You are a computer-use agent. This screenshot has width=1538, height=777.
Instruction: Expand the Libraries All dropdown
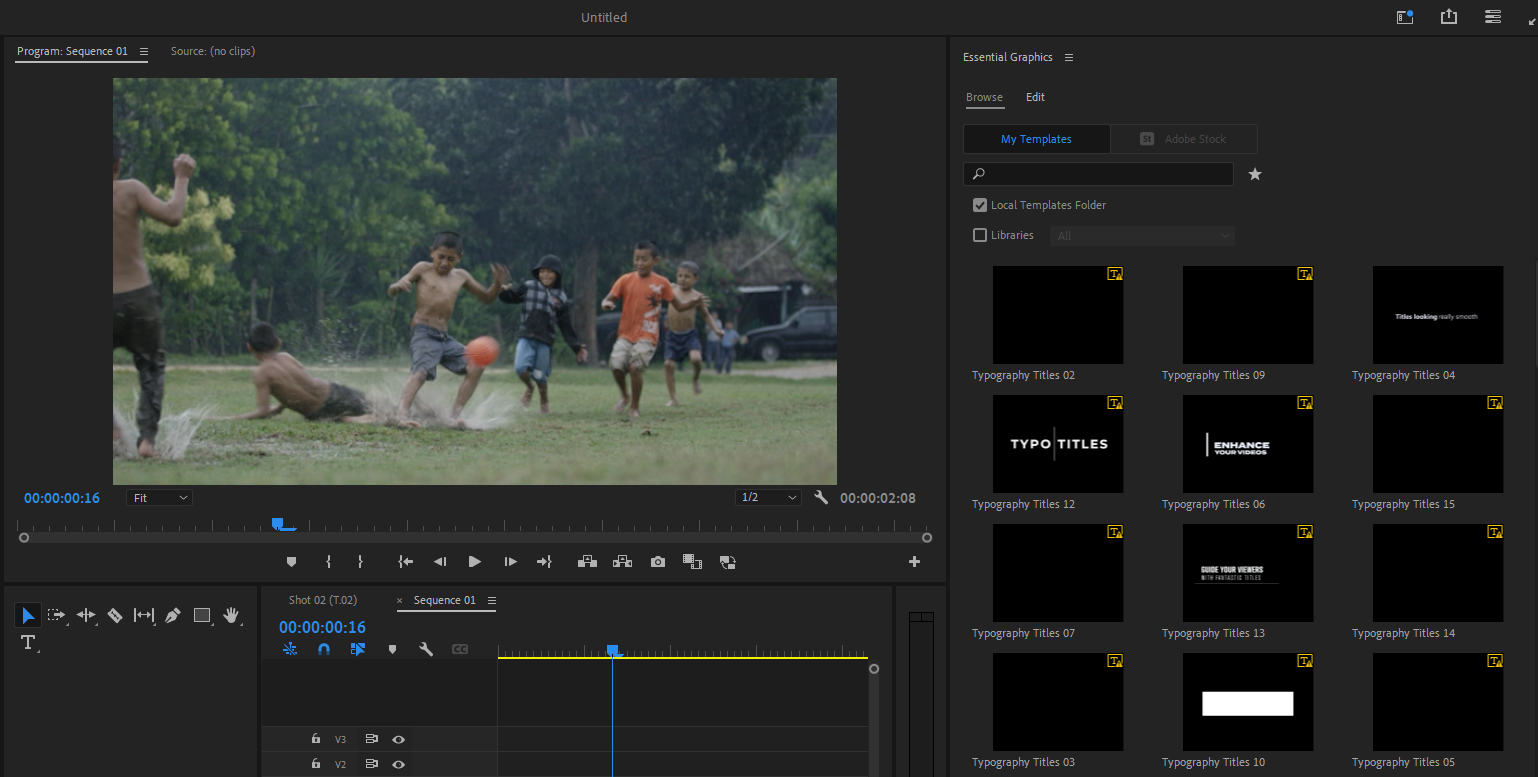pyautogui.click(x=1143, y=235)
